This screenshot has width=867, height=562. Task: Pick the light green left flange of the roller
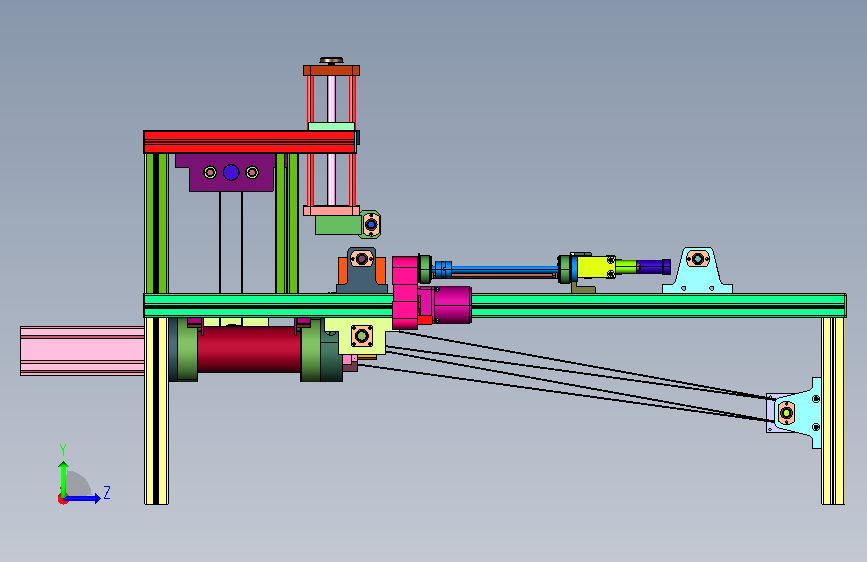click(x=187, y=352)
